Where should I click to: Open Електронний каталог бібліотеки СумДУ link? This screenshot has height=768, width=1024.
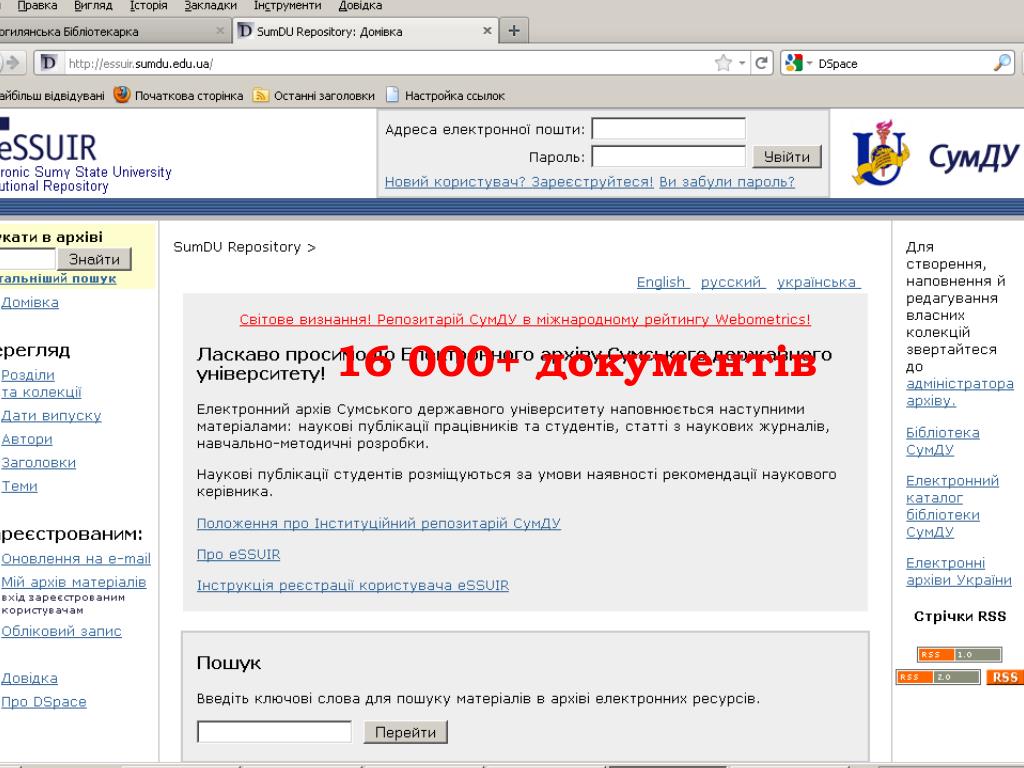(952, 506)
